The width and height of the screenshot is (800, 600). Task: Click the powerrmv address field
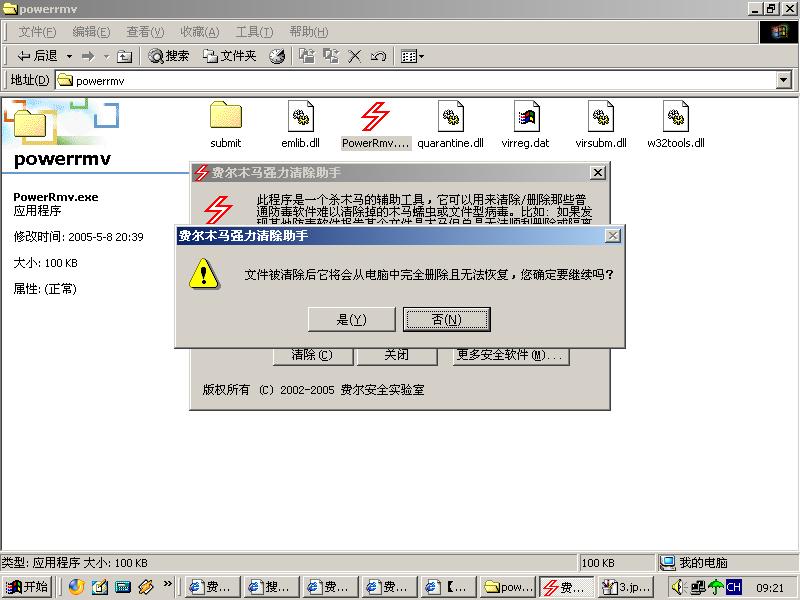pyautogui.click(x=415, y=80)
